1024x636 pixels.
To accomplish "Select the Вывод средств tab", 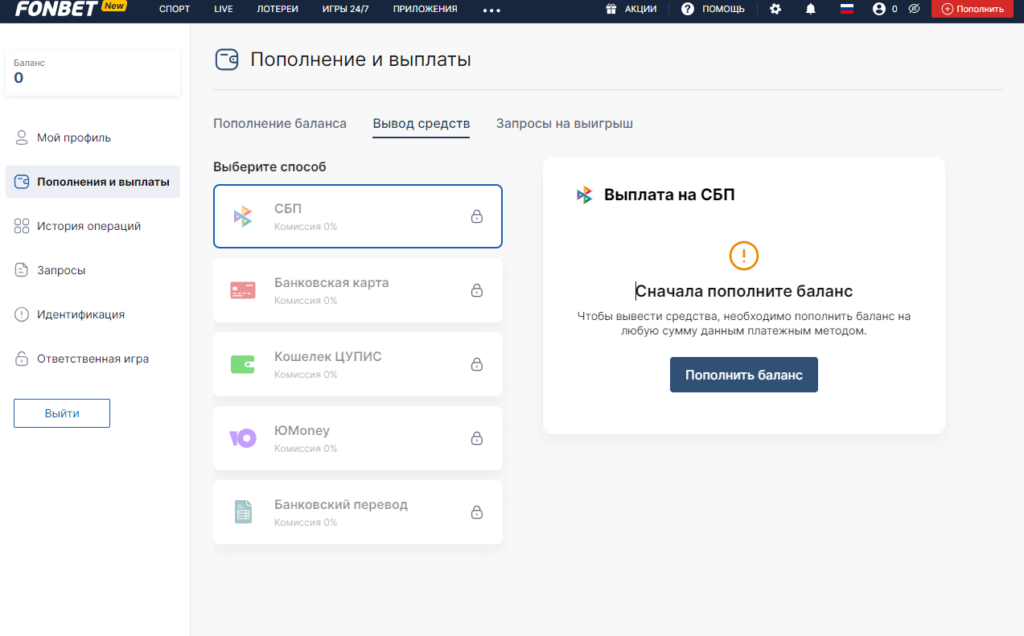I will tap(421, 123).
